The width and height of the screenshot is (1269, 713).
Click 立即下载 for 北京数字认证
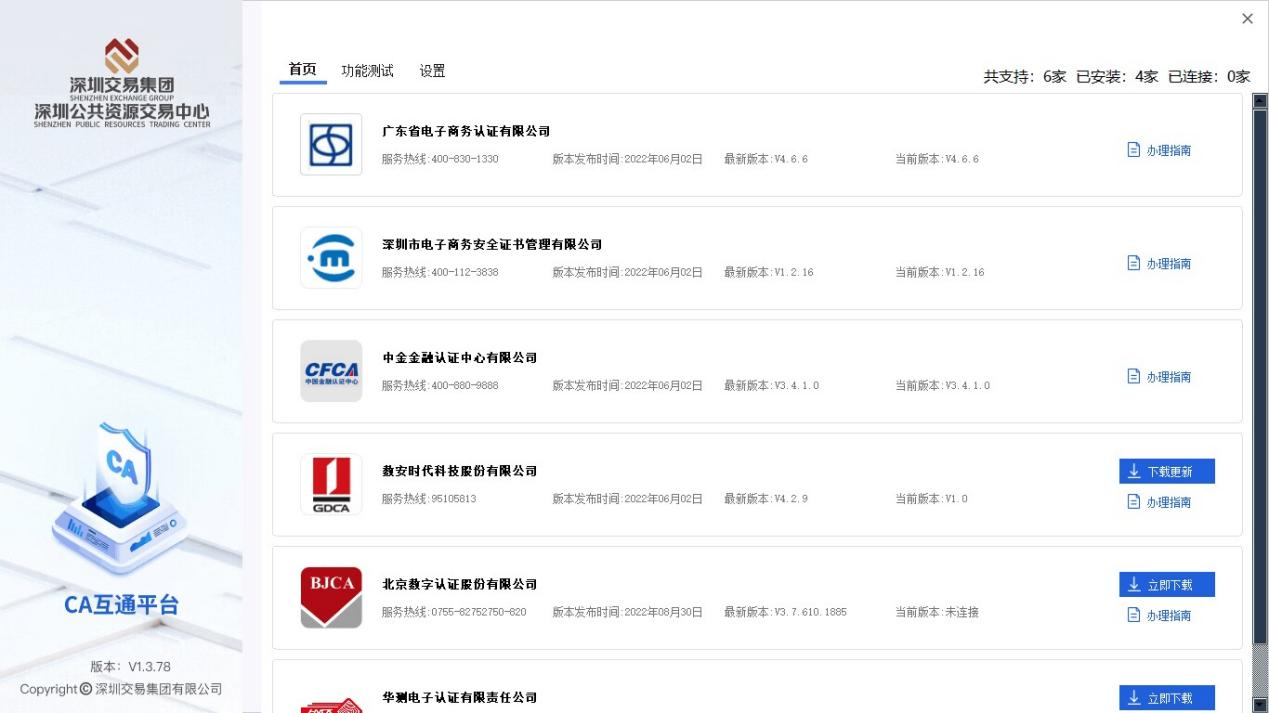[x=1166, y=585]
